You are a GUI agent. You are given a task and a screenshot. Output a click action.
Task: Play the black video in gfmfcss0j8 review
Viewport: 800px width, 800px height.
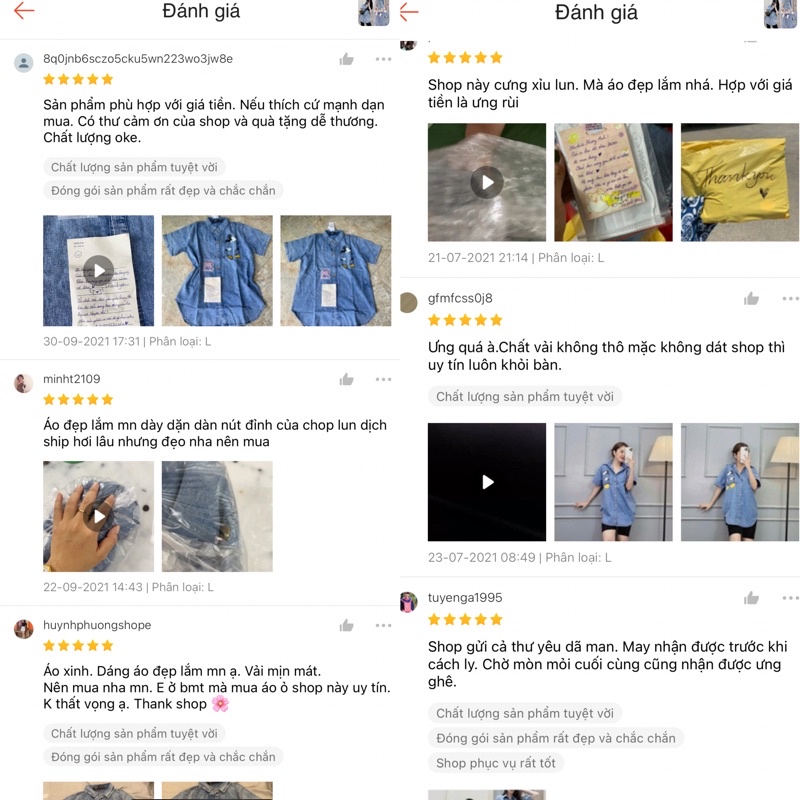coord(487,482)
